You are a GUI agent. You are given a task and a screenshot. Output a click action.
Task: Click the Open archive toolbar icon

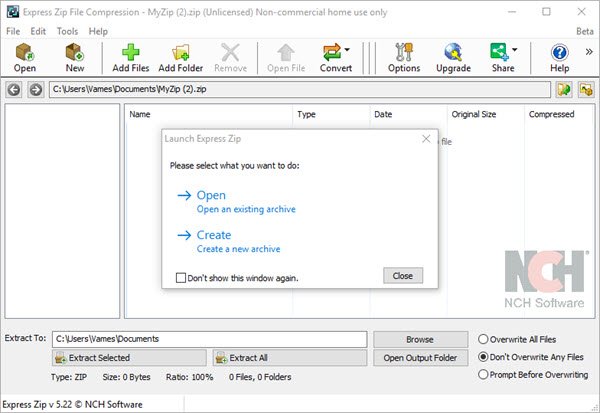(25, 52)
